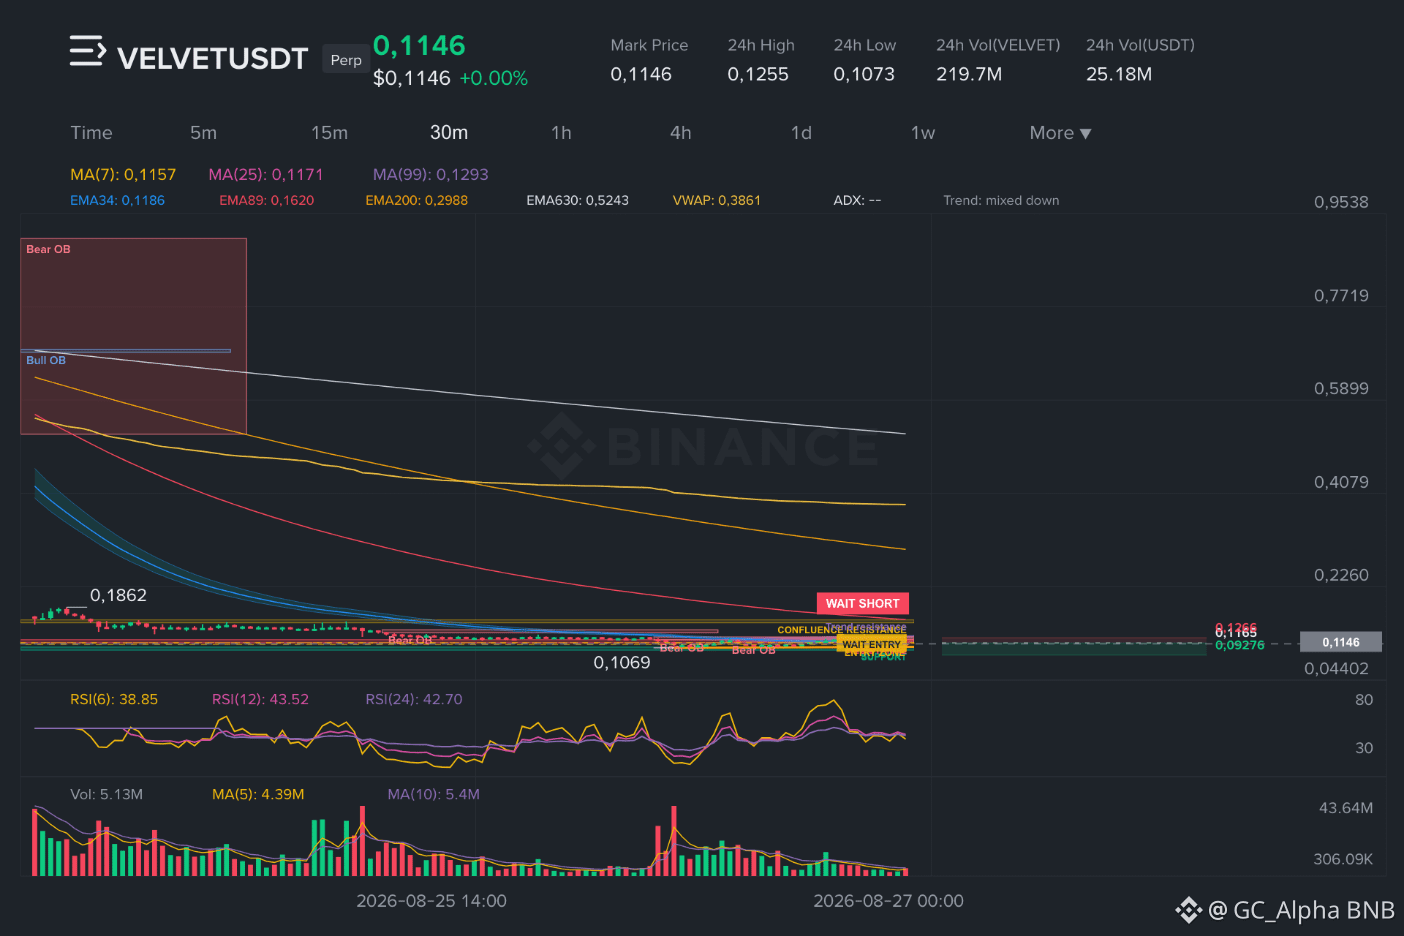Click the 24h High value 0,1255
This screenshot has width=1404, height=936.
click(x=758, y=74)
